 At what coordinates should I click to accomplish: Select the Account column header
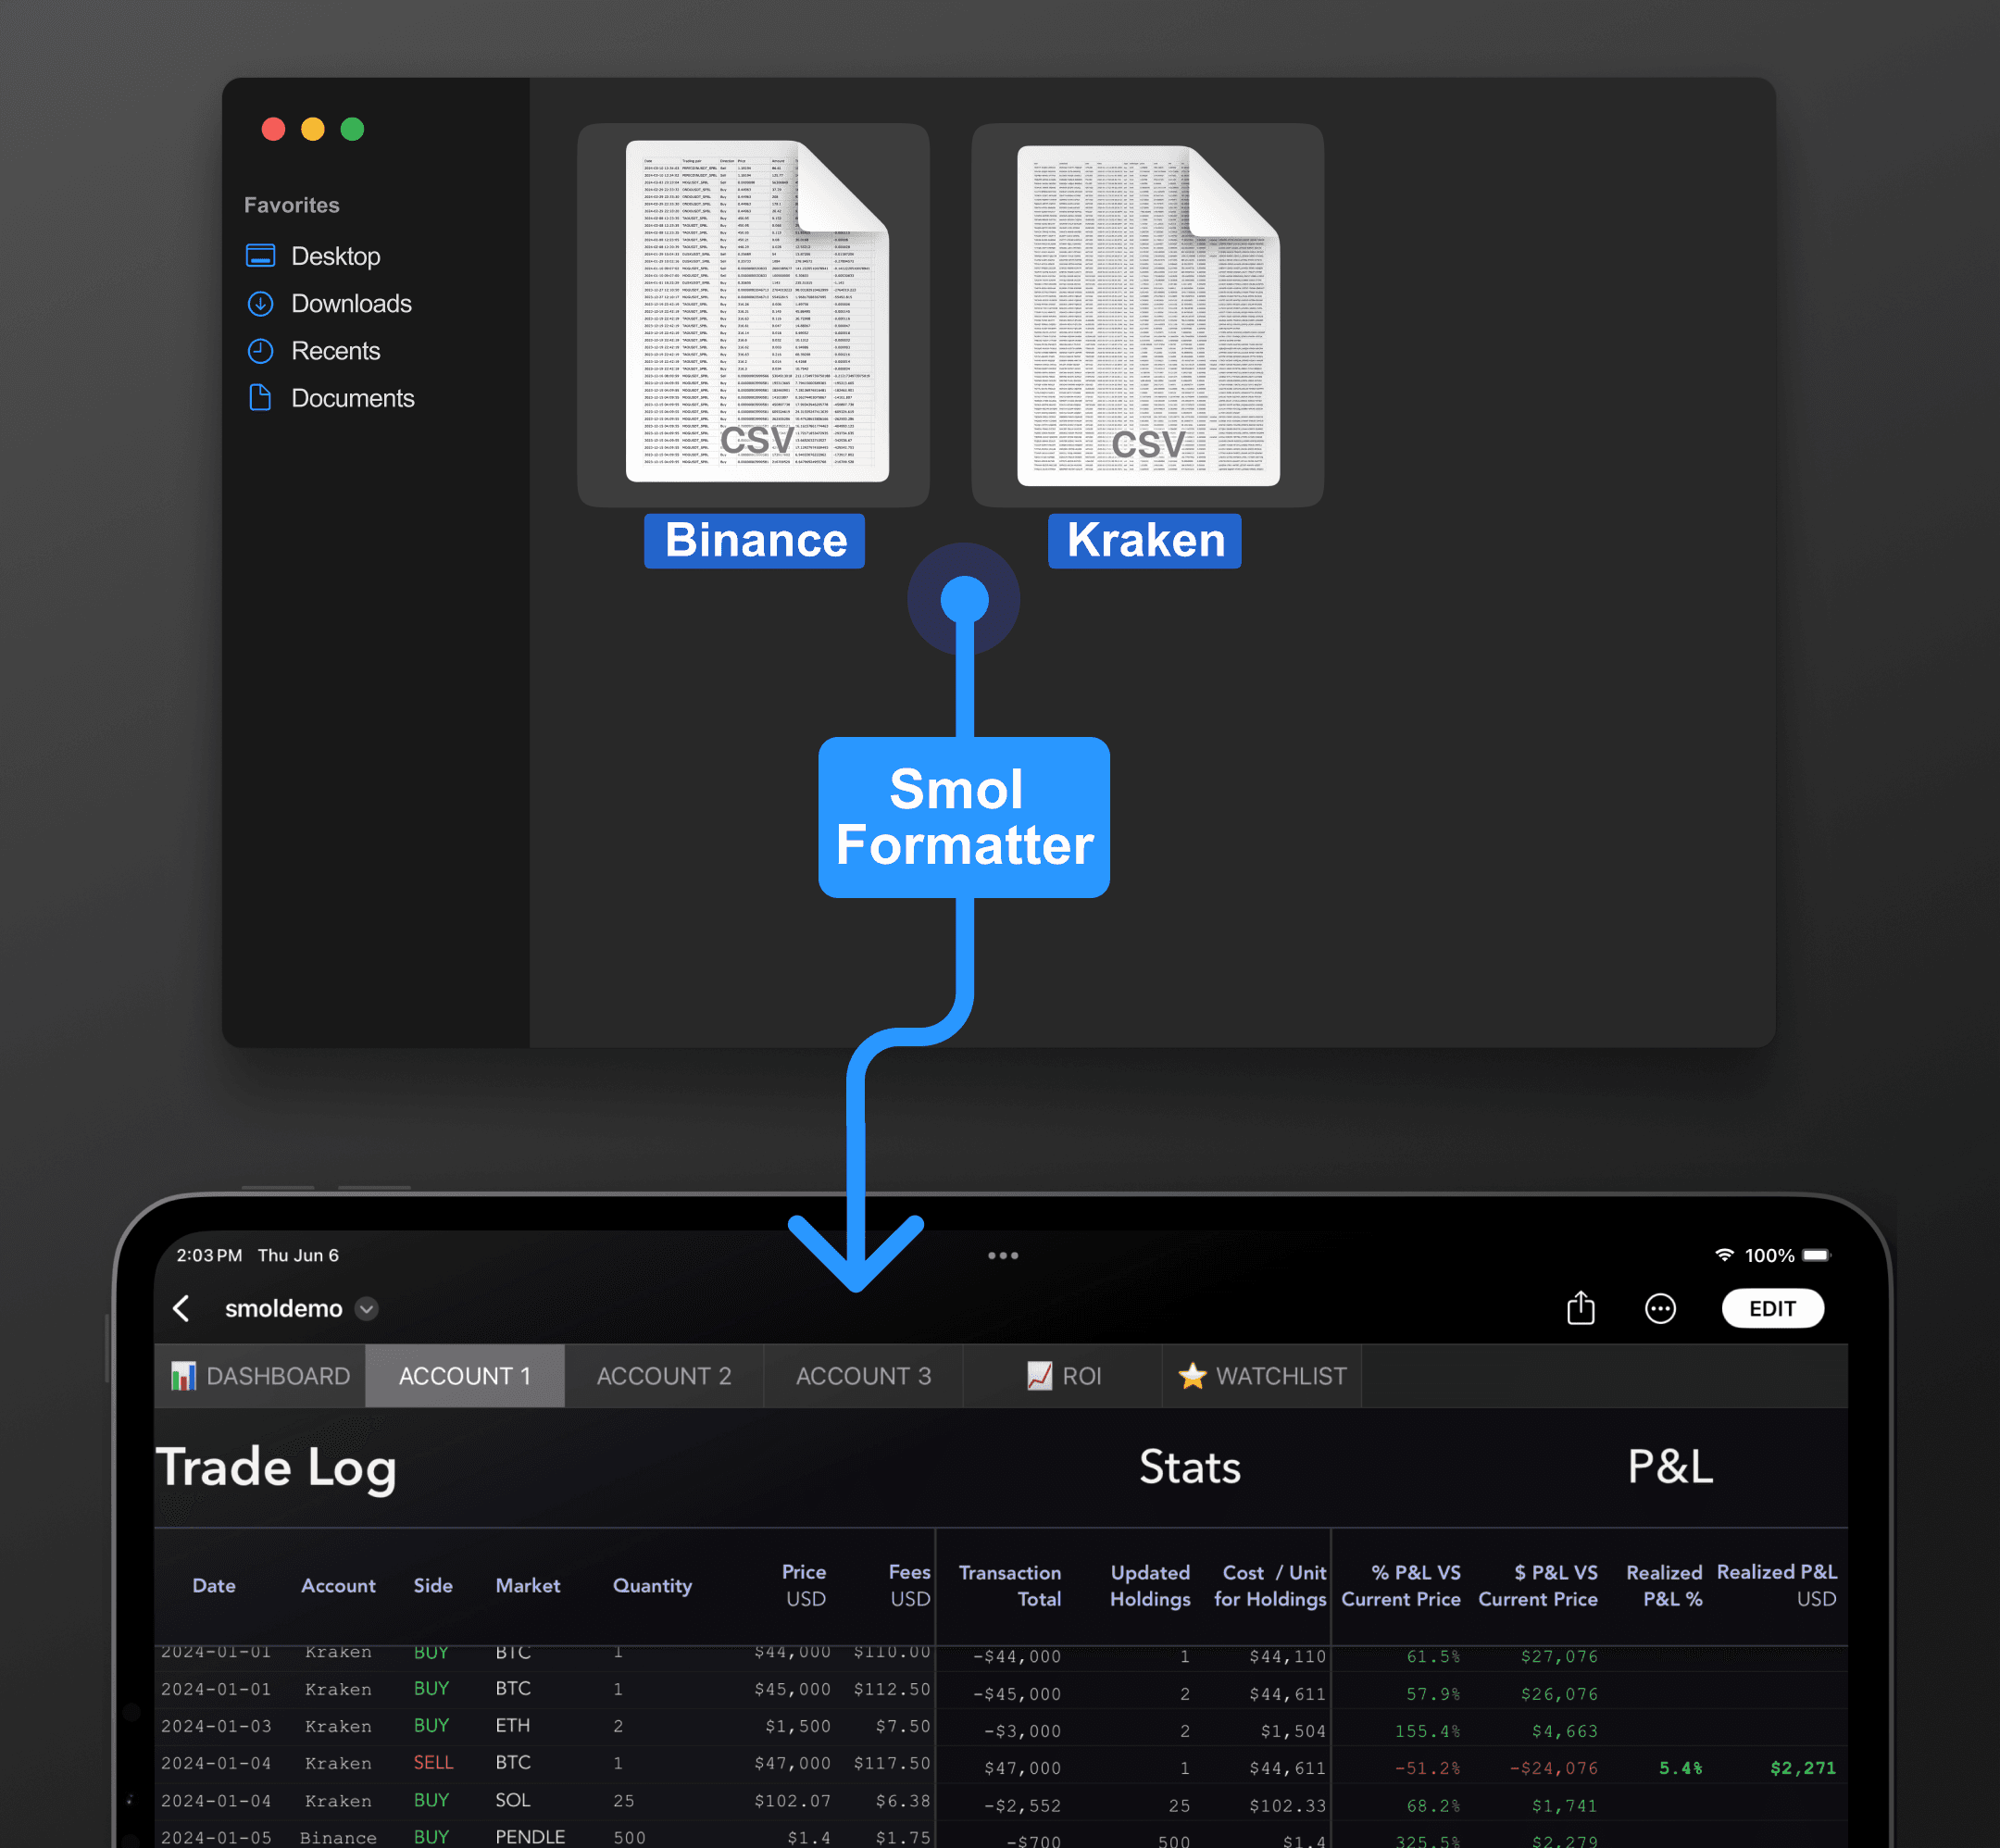coord(338,1585)
